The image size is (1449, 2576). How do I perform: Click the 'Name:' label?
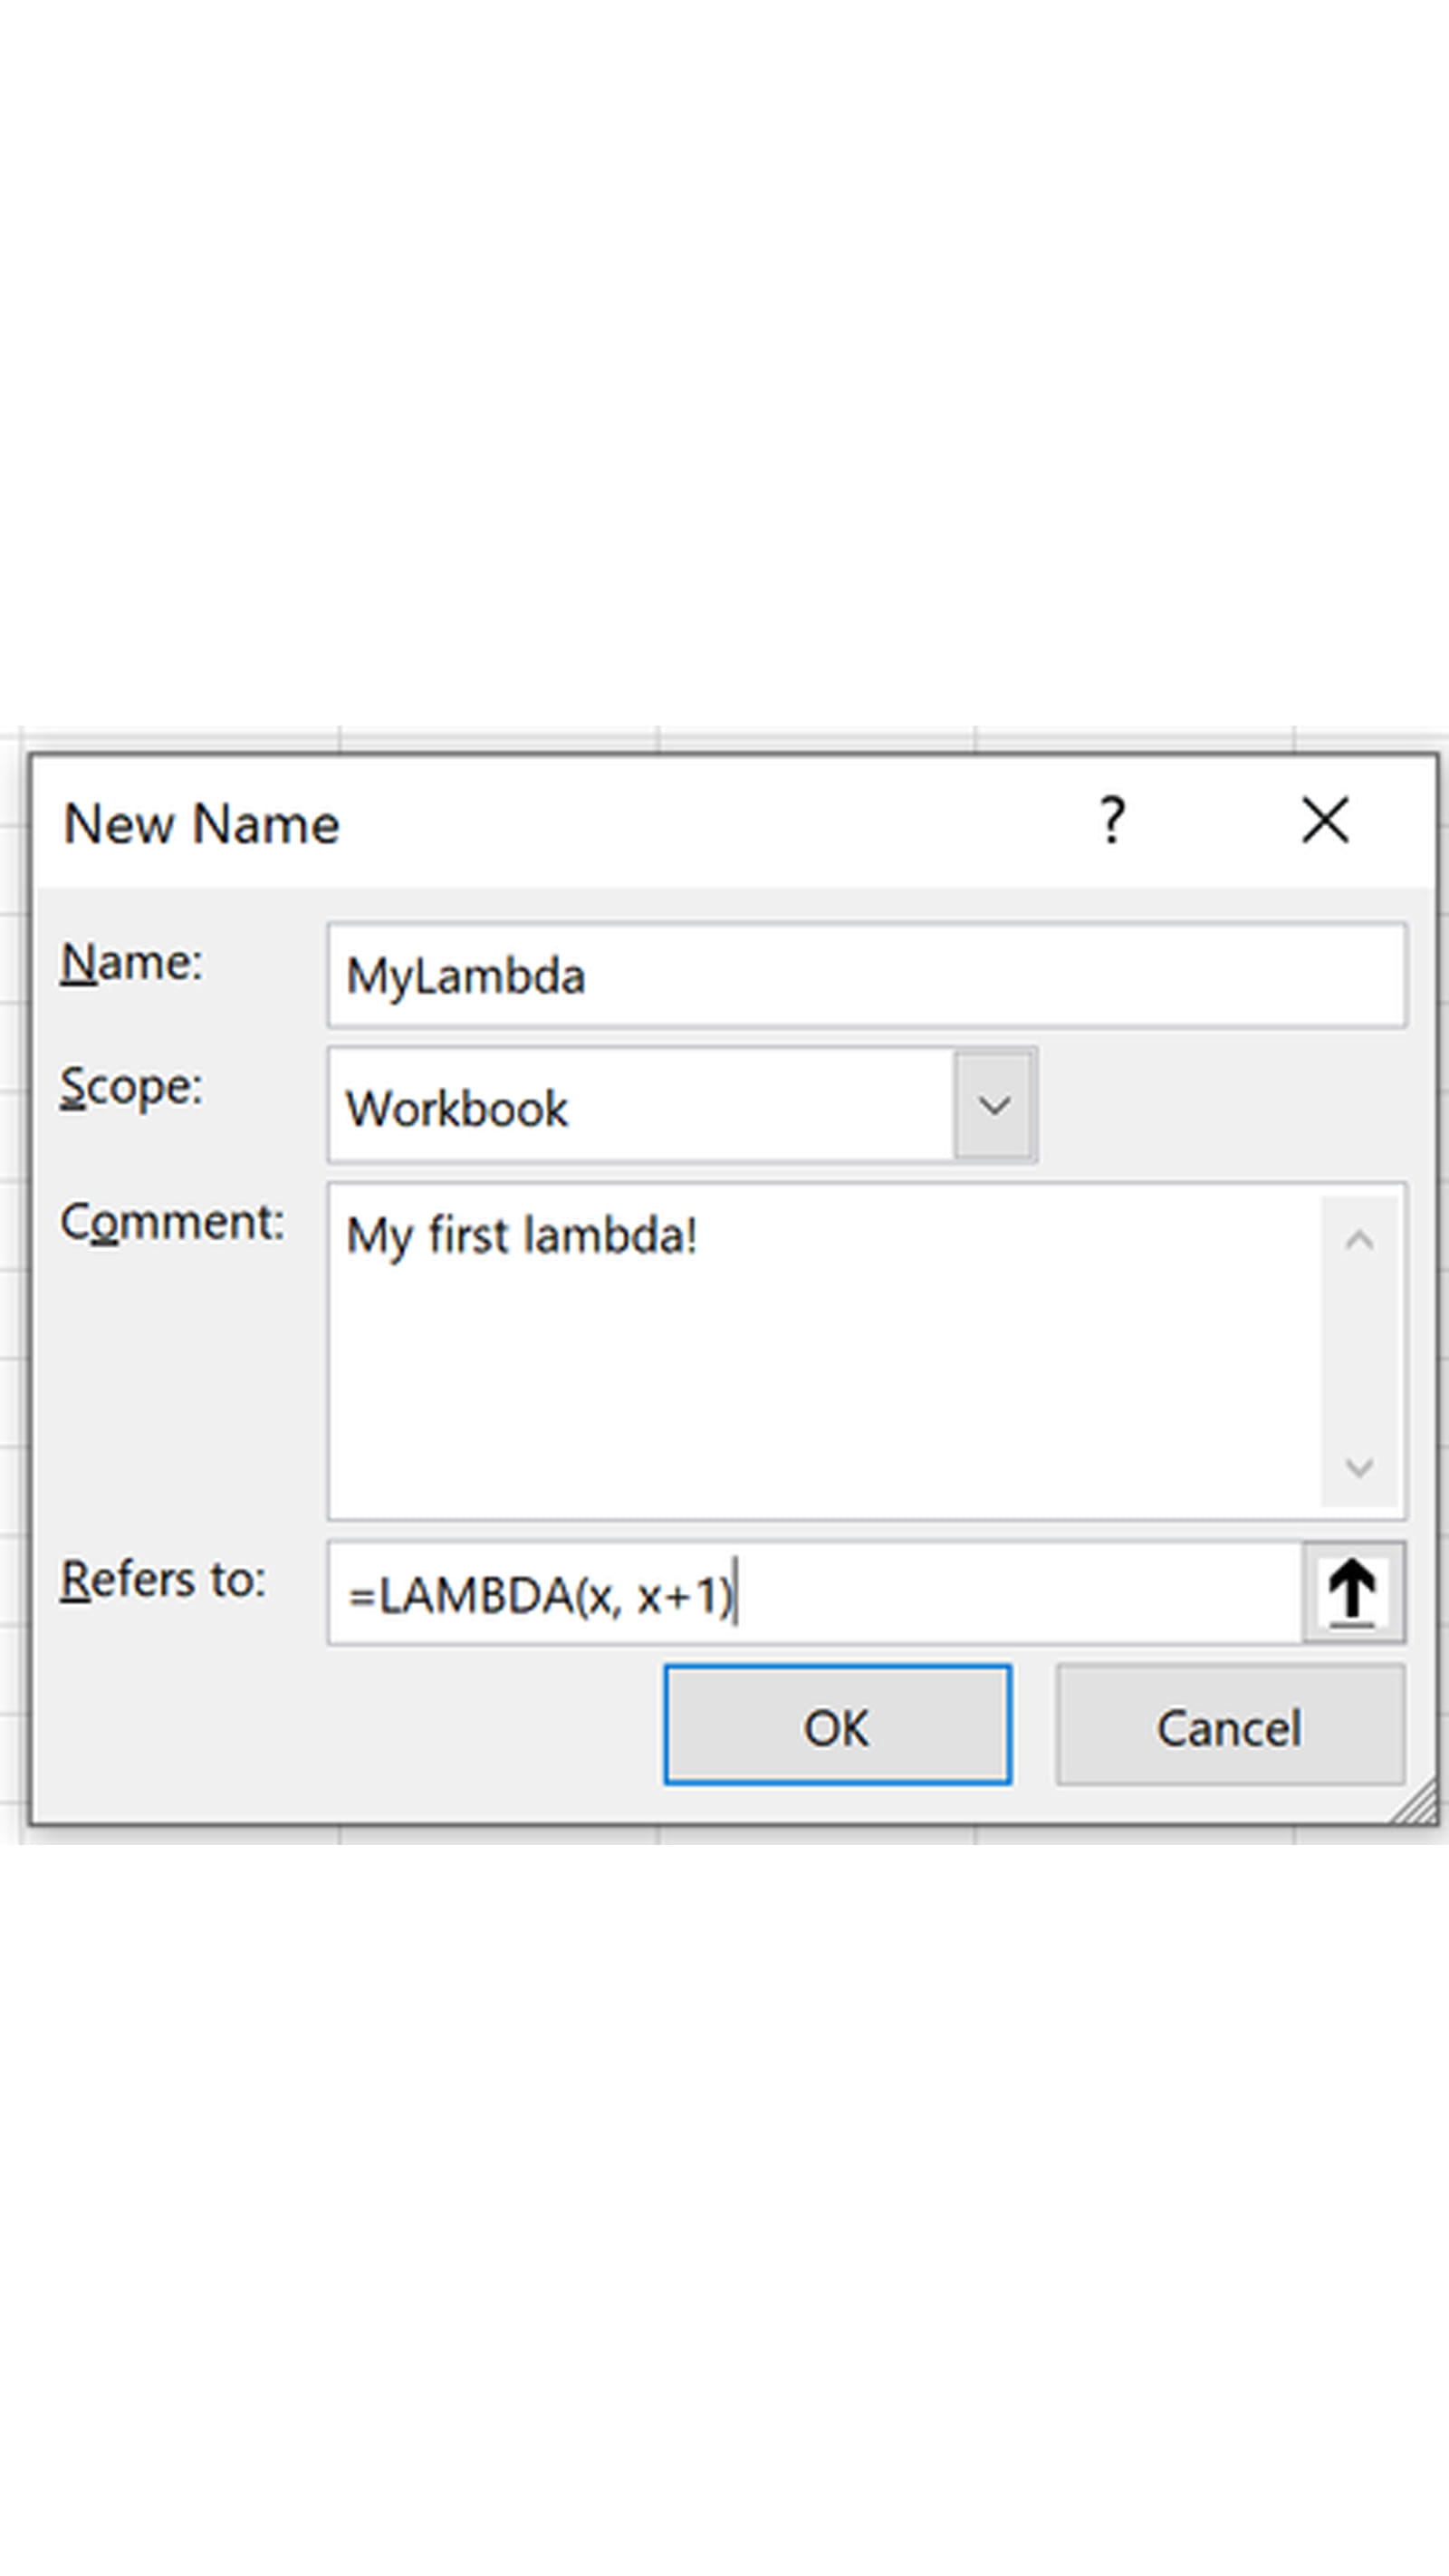tap(131, 964)
